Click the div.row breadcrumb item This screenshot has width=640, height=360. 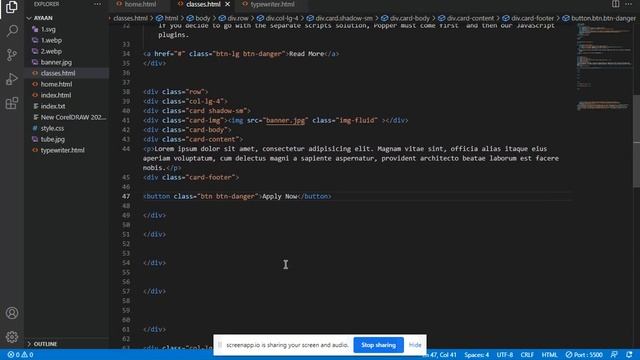click(x=233, y=18)
